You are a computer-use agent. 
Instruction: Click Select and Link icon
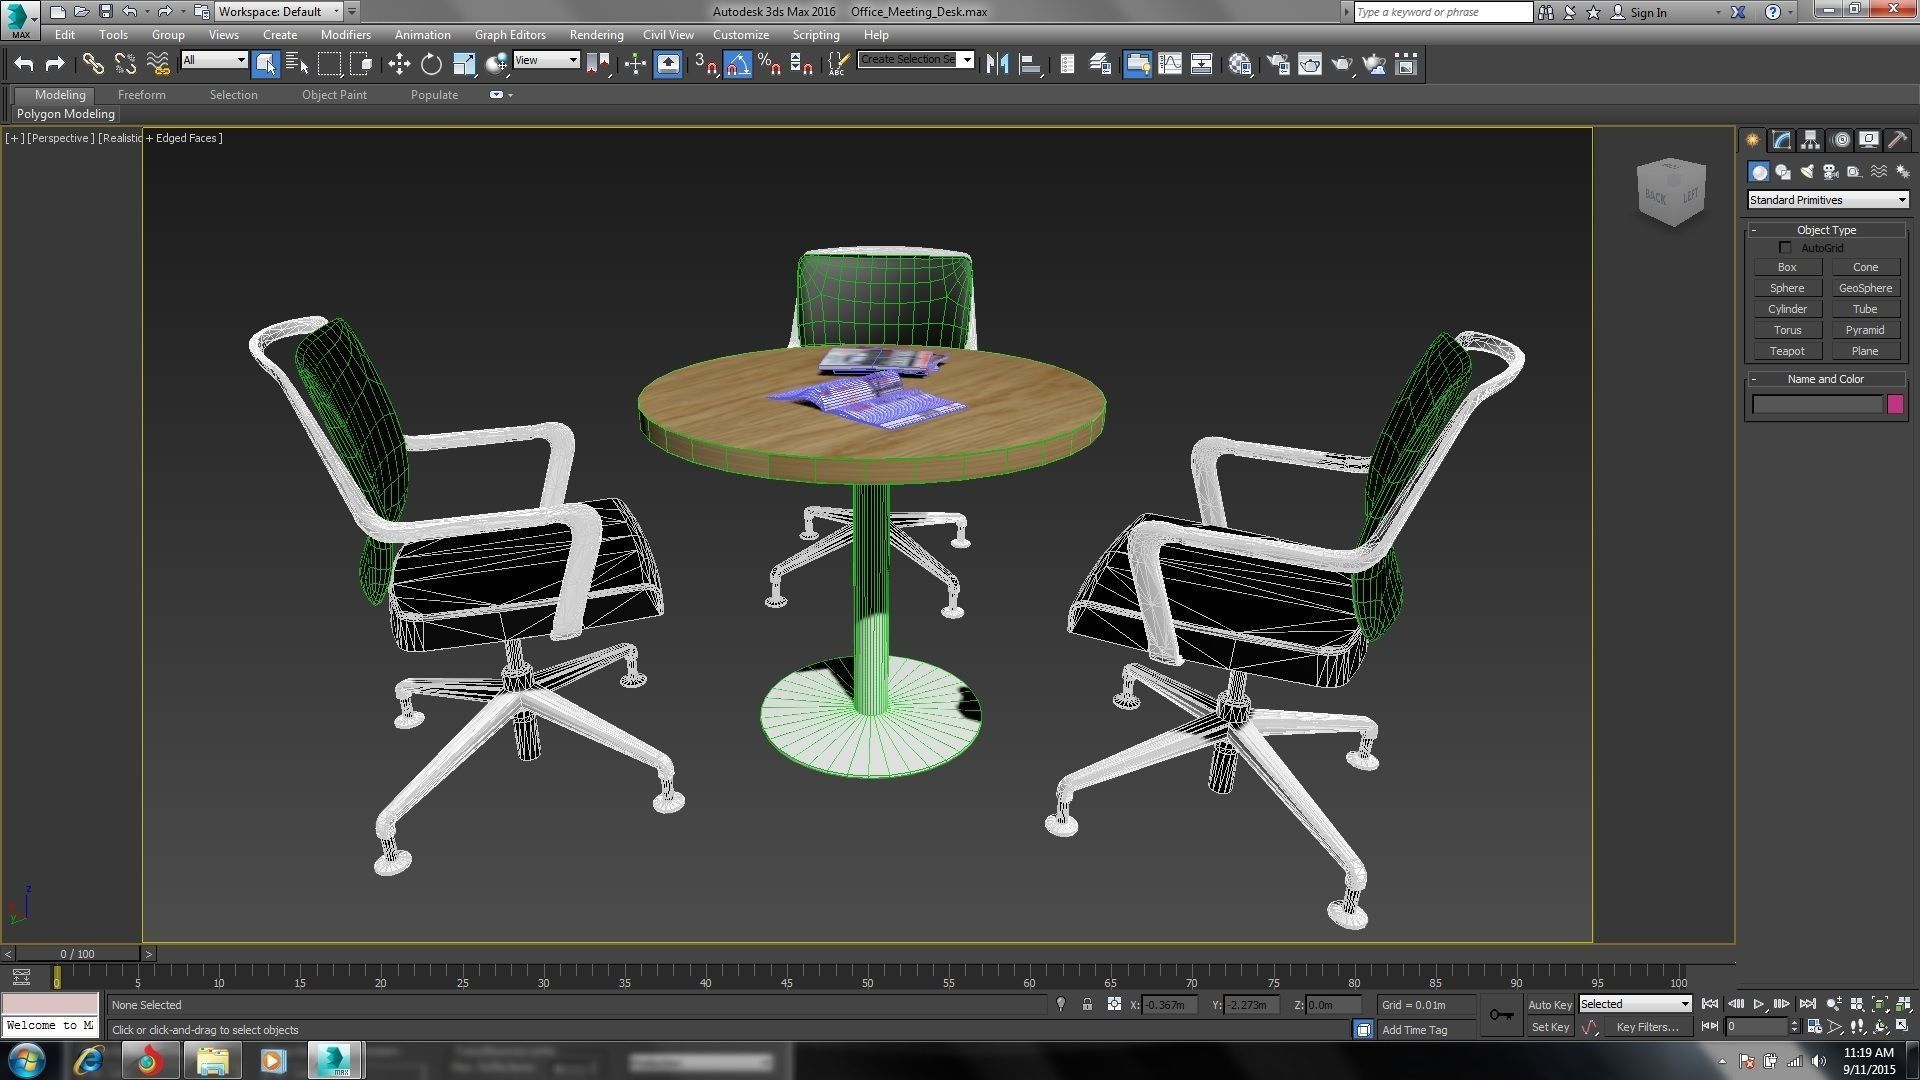pyautogui.click(x=93, y=65)
